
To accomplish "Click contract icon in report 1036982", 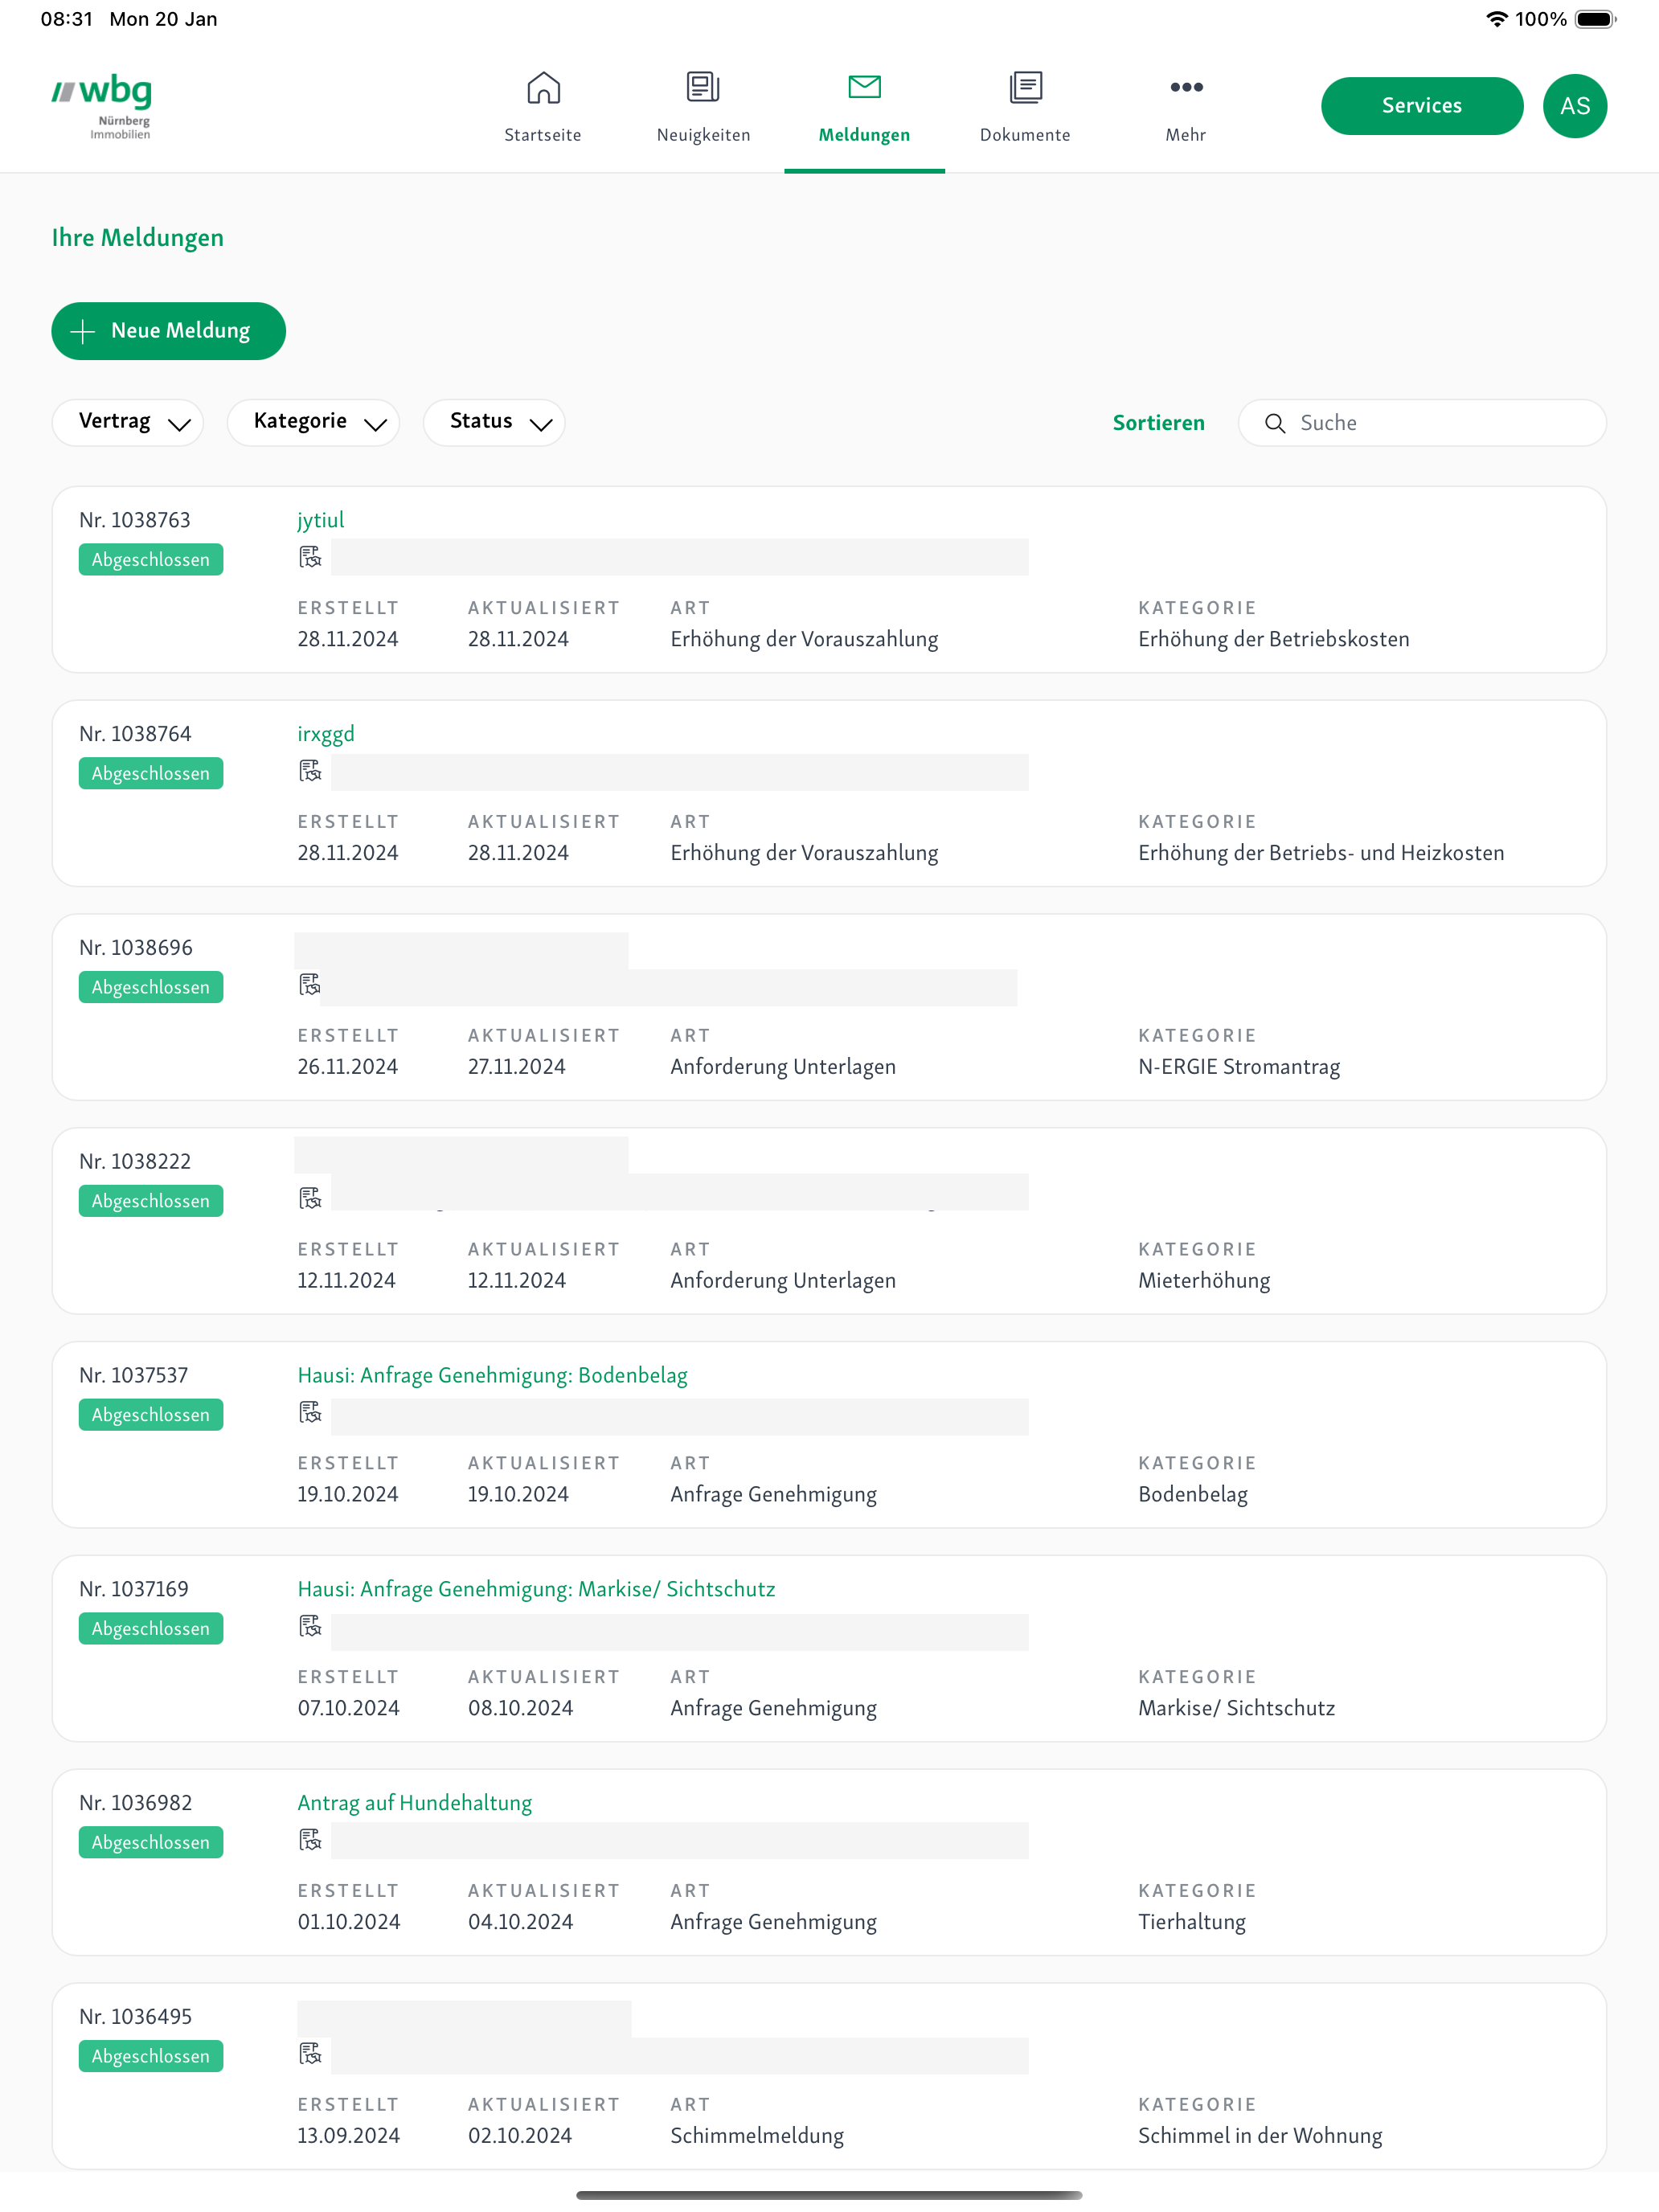I will pos(310,1841).
